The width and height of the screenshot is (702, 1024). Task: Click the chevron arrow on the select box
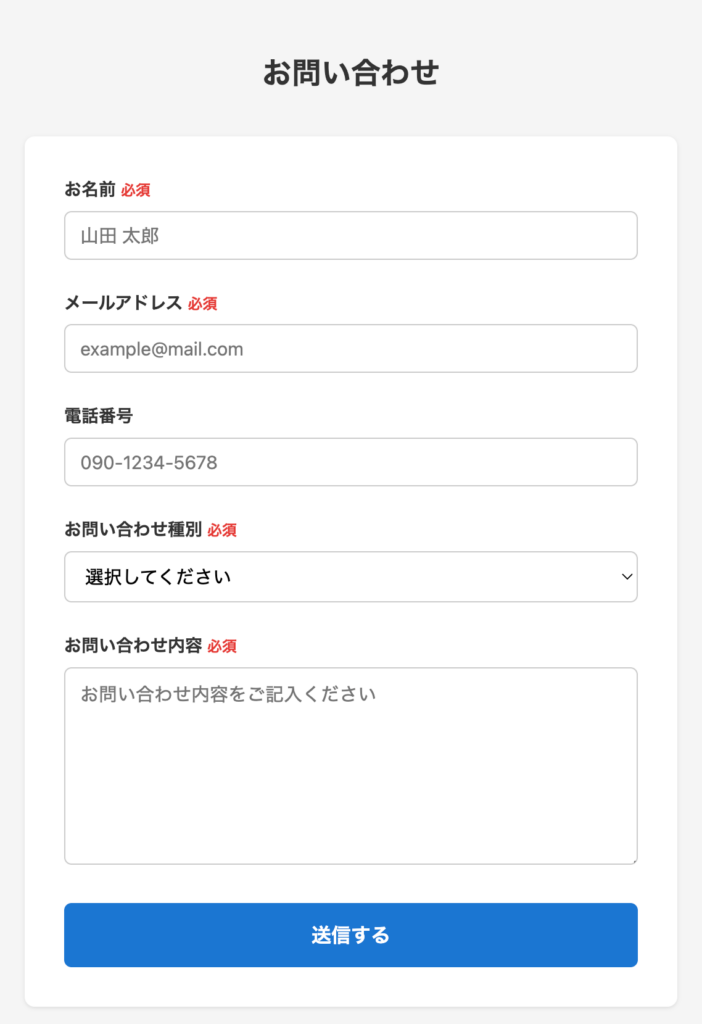627,577
